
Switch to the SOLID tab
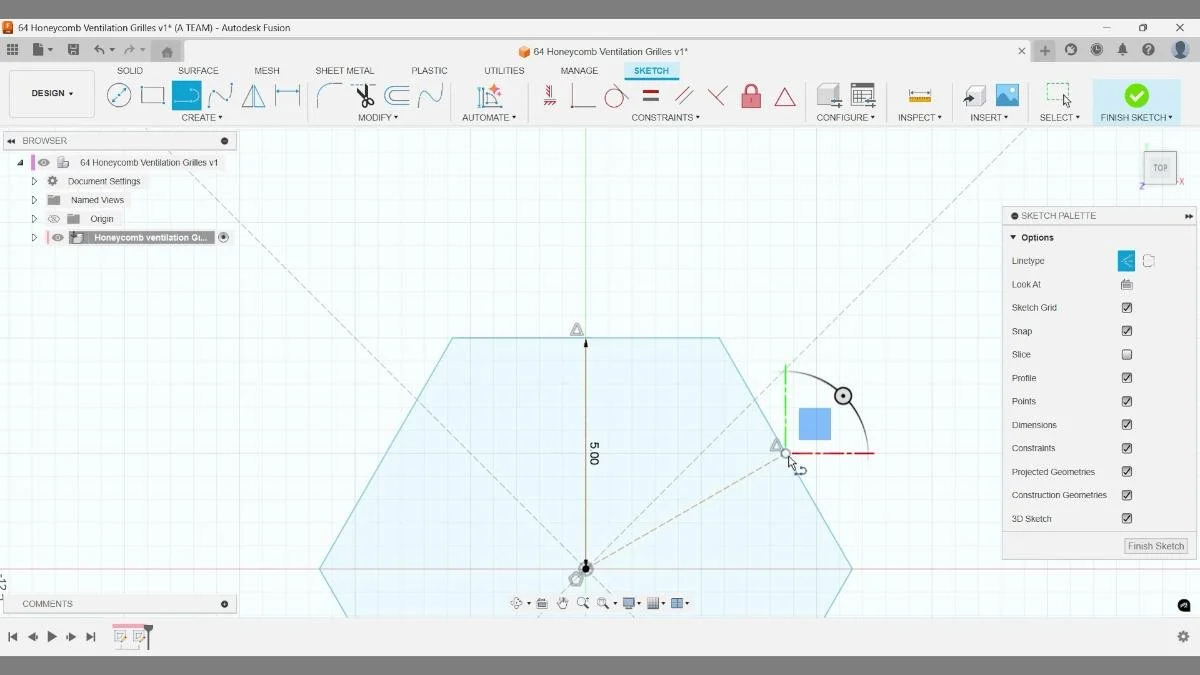(129, 70)
